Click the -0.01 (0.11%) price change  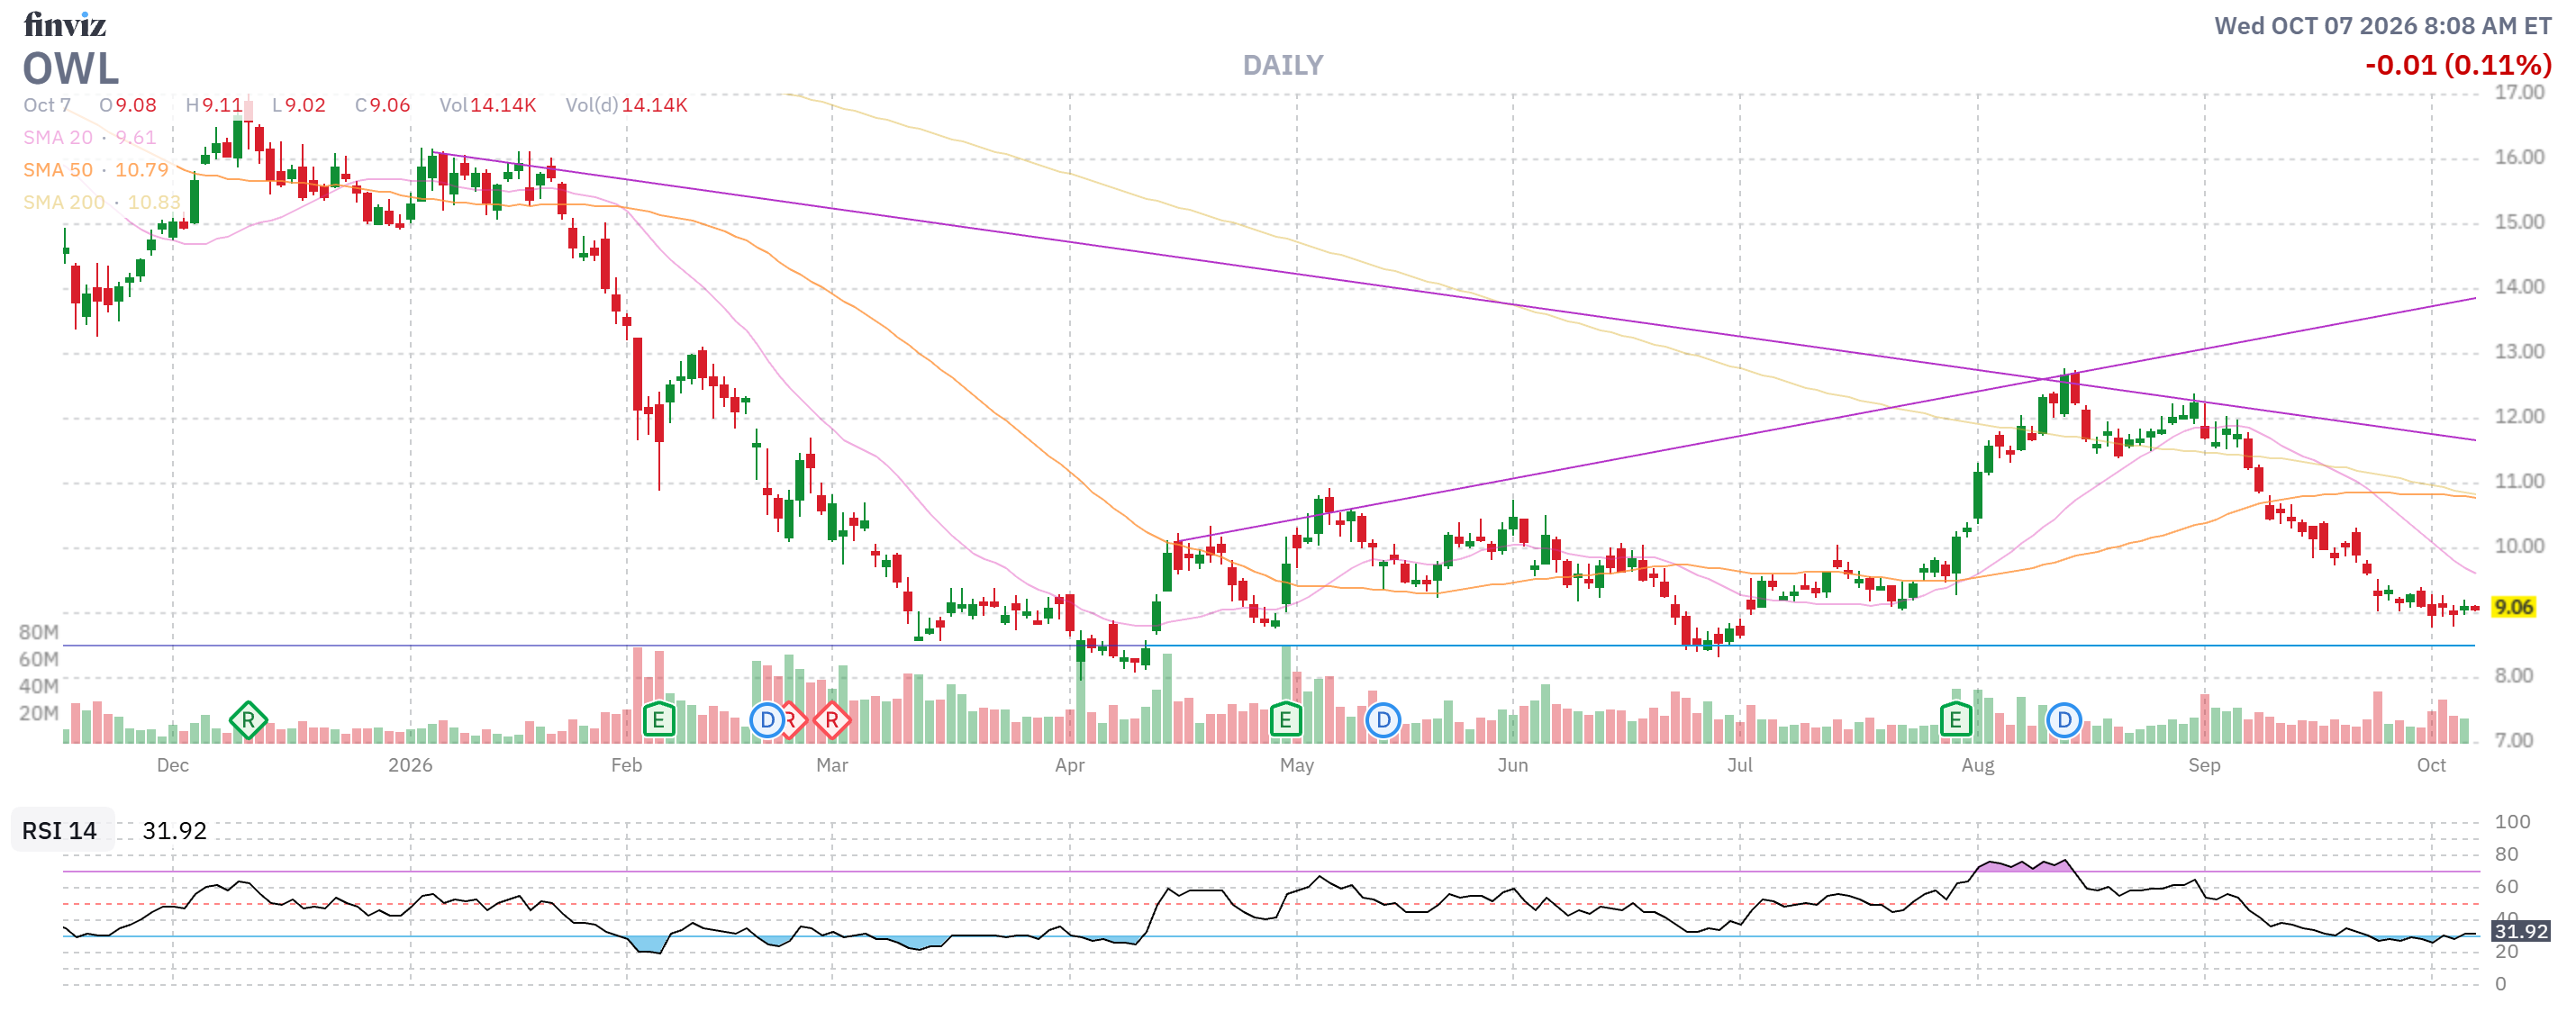2458,65
